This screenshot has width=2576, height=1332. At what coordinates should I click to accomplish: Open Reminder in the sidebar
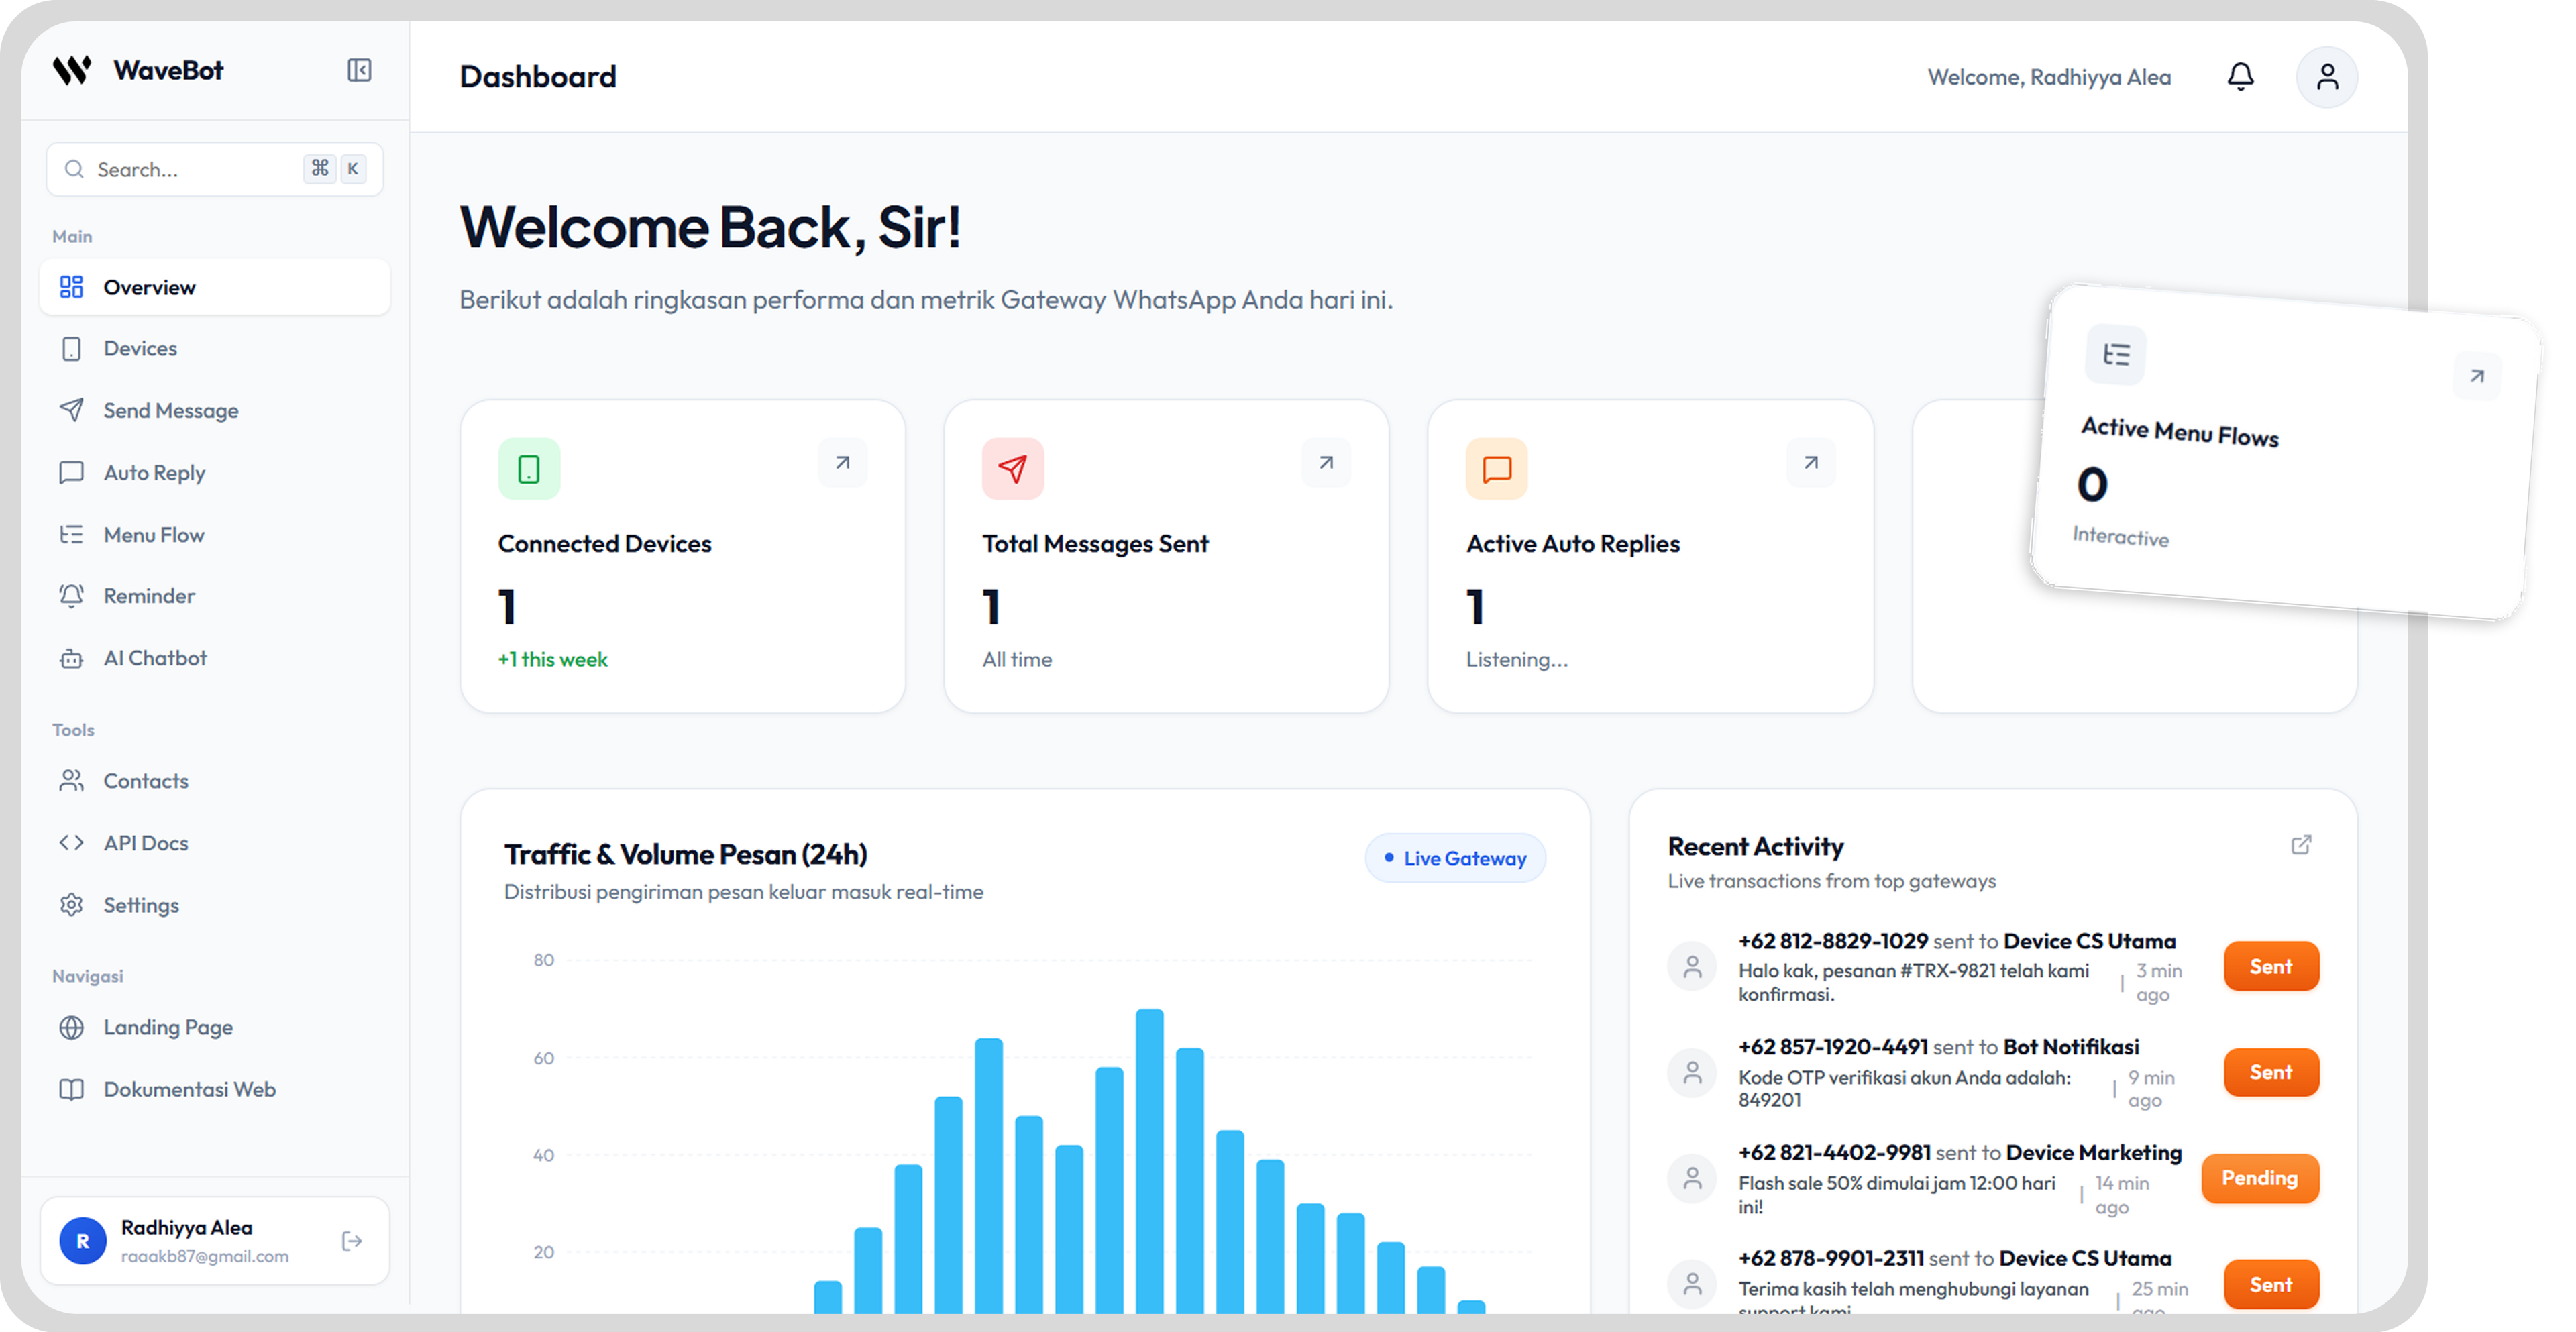(215, 595)
